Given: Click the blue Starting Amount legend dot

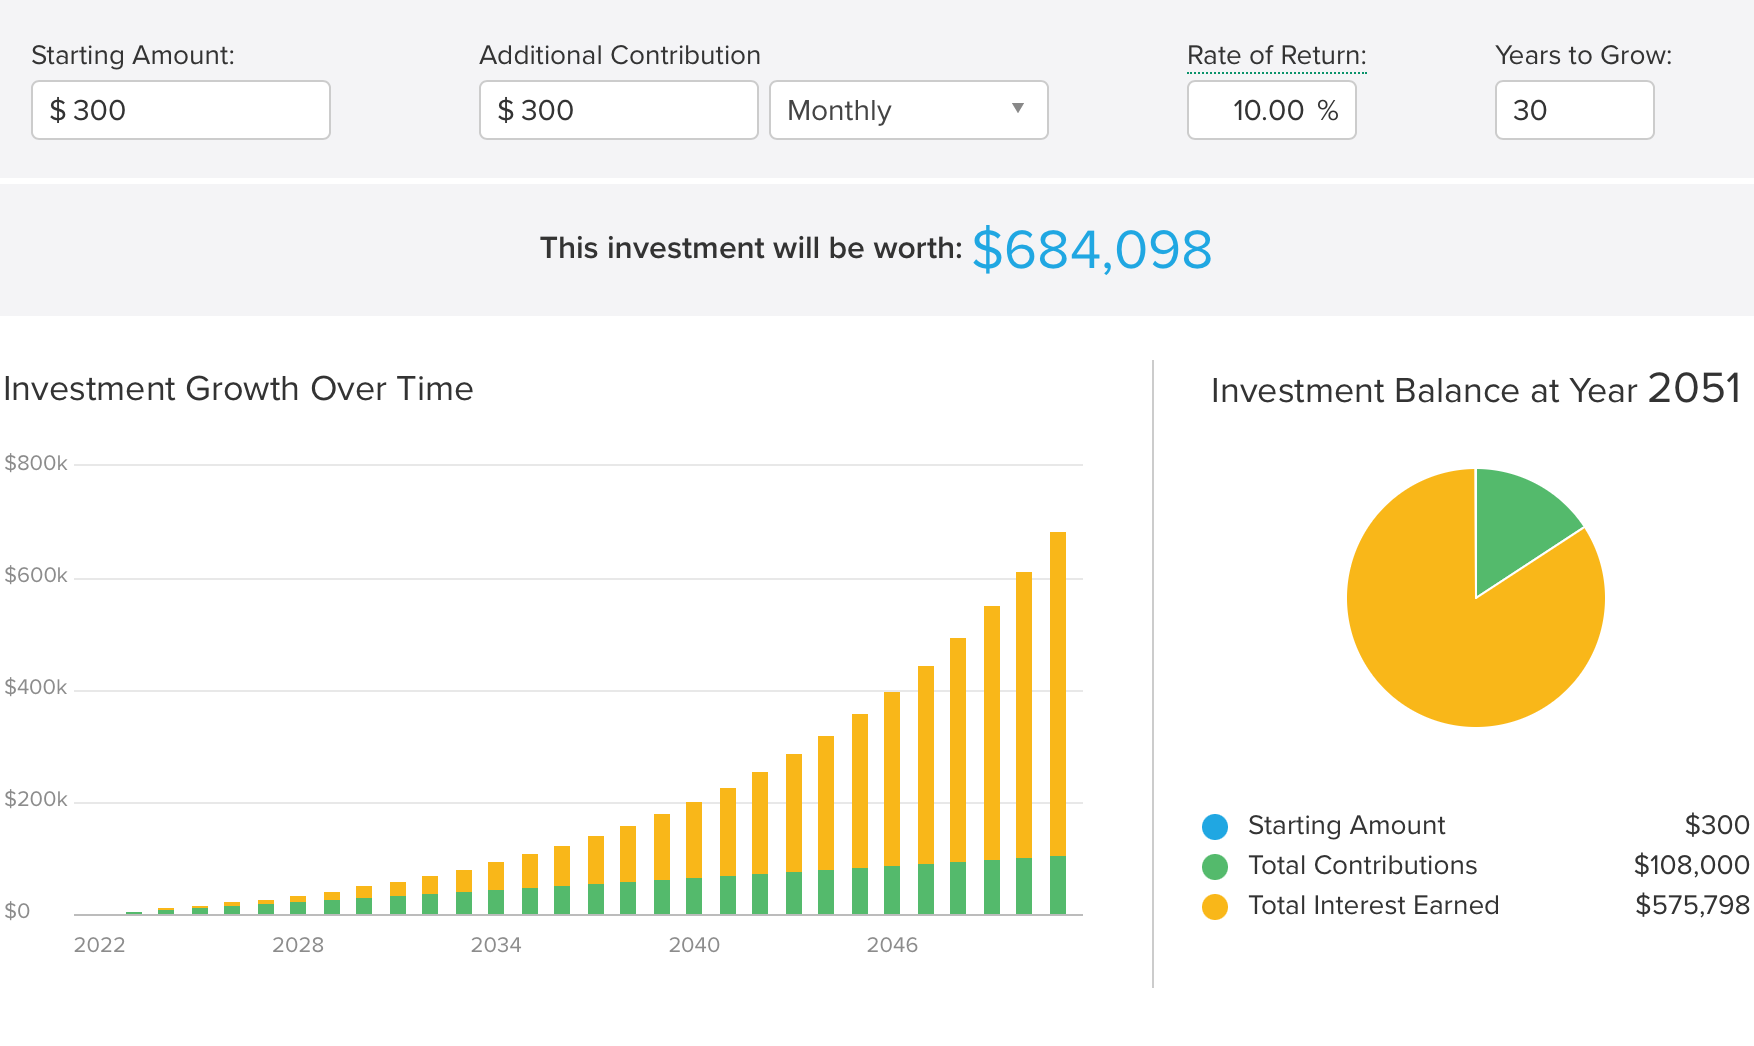Looking at the screenshot, I should 1215,827.
